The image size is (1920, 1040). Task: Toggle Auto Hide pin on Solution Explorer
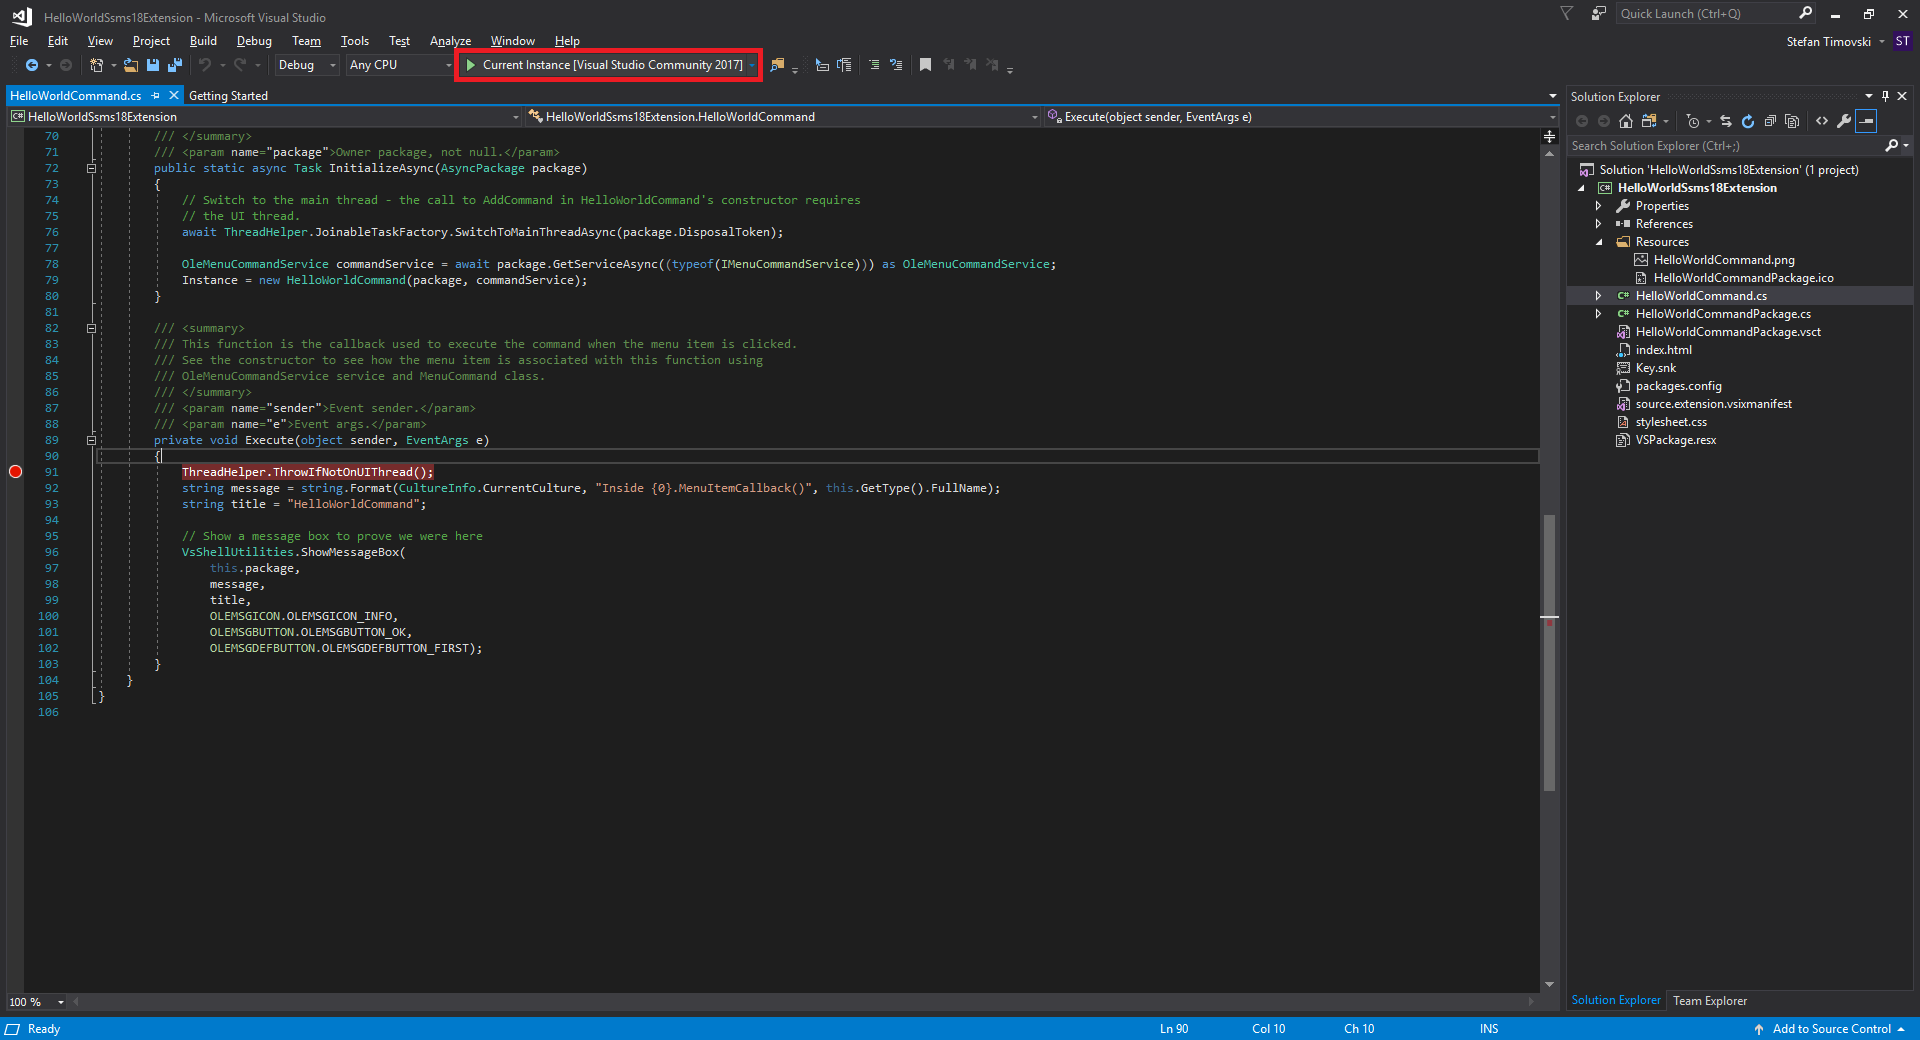pyautogui.click(x=1885, y=97)
